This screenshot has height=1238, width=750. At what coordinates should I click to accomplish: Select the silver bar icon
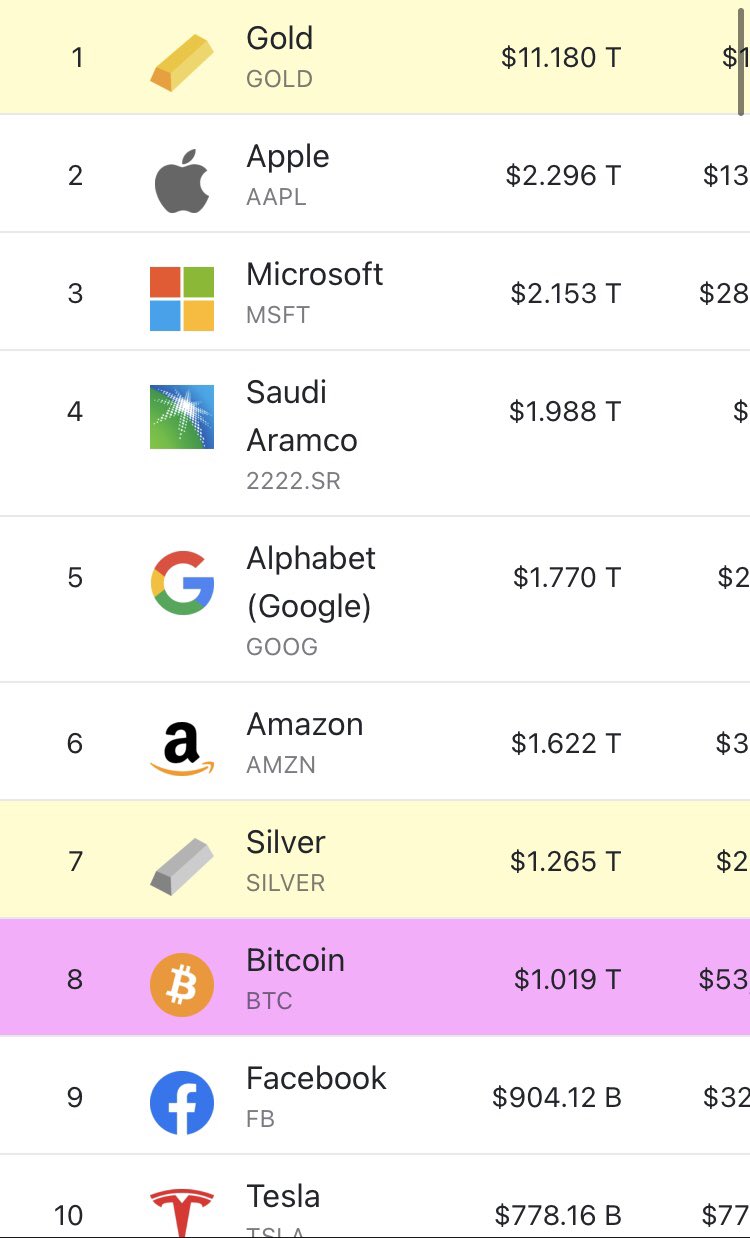pos(182,866)
